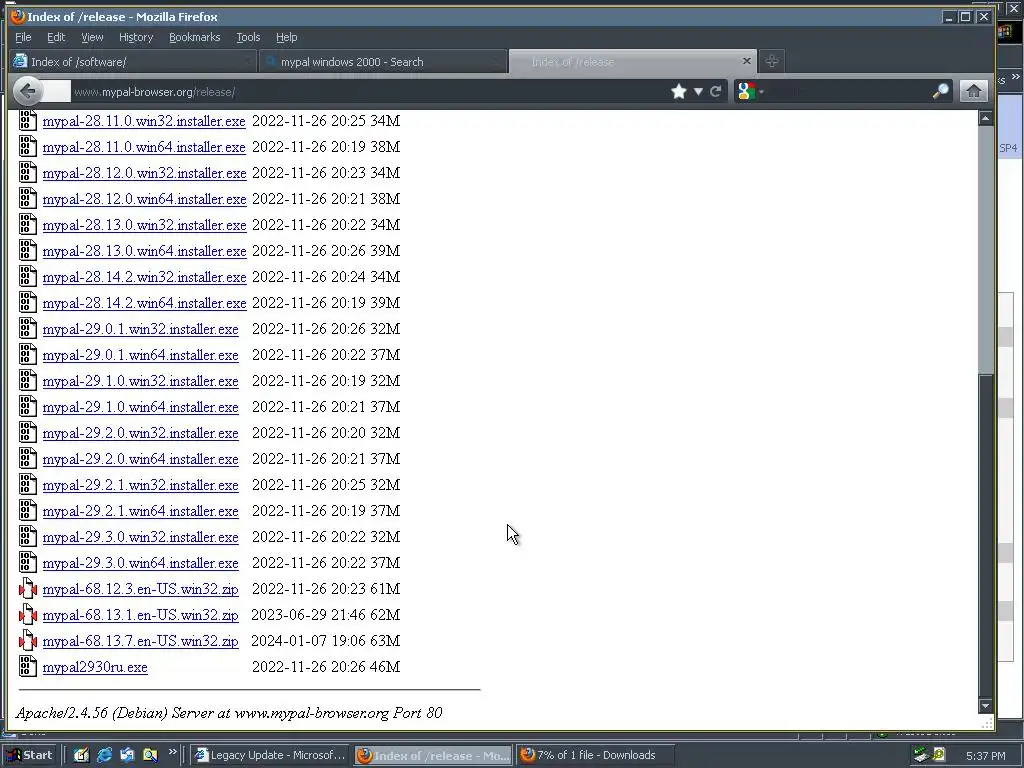Click binary file icon beside mypal2930ru.exe
The image size is (1024, 768).
click(27, 666)
